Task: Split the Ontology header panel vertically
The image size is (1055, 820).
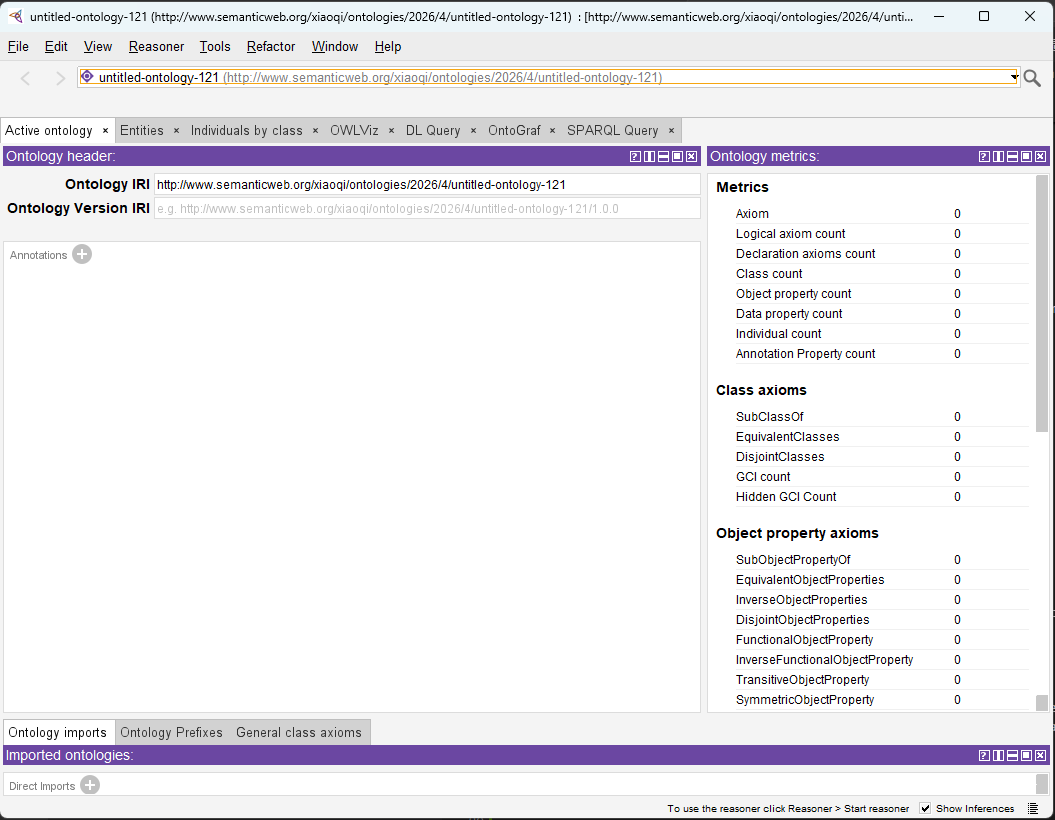Action: click(649, 156)
